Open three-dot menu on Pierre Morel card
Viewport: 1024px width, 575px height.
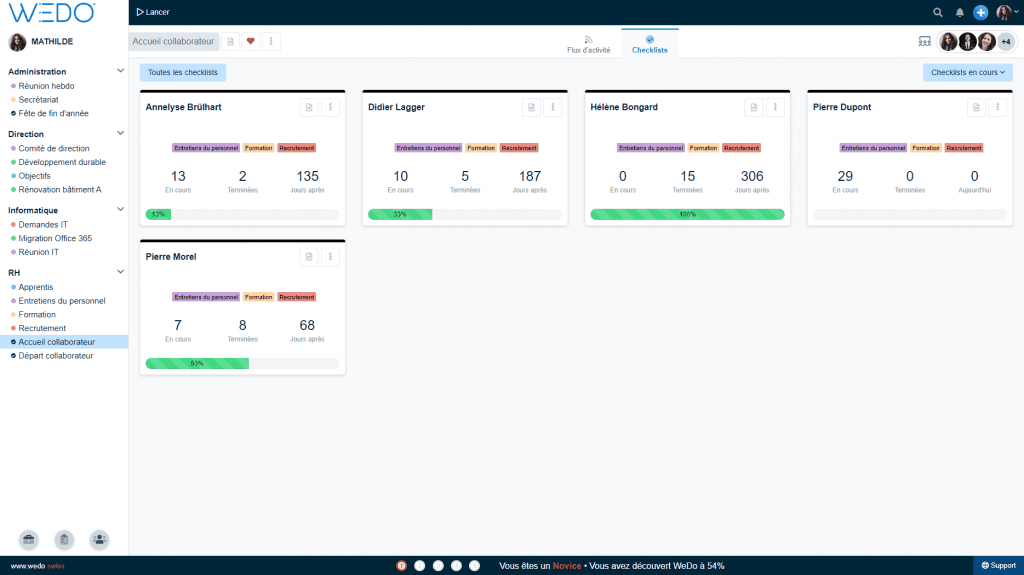pyautogui.click(x=331, y=257)
